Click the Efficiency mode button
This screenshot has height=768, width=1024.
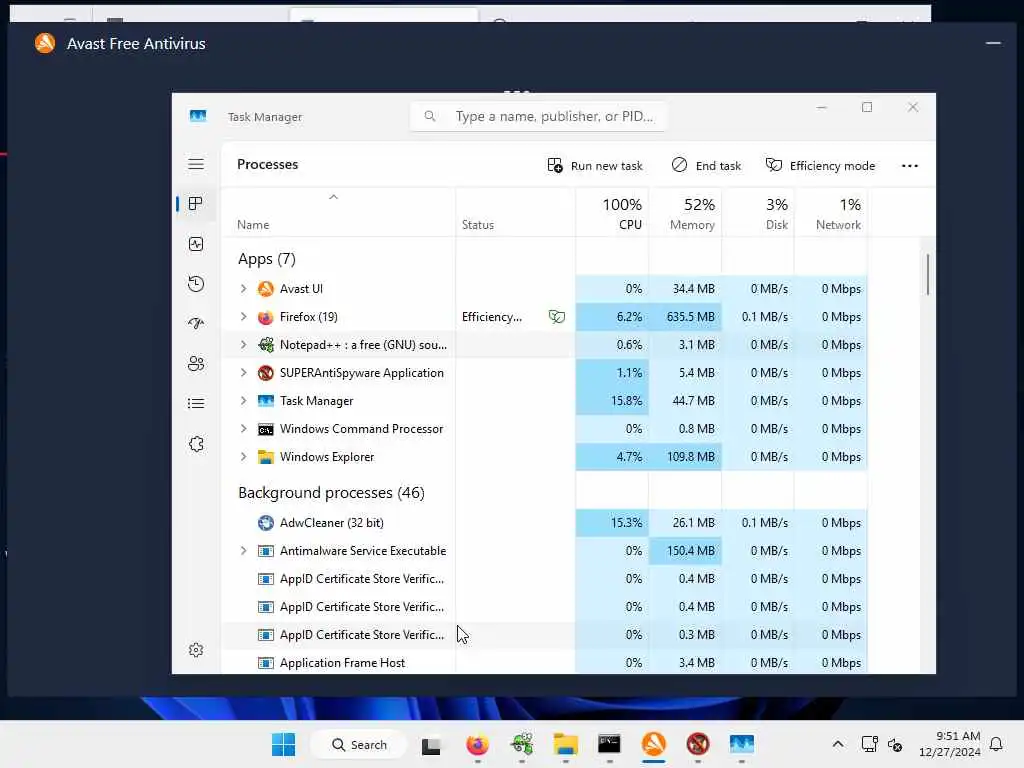coord(820,166)
